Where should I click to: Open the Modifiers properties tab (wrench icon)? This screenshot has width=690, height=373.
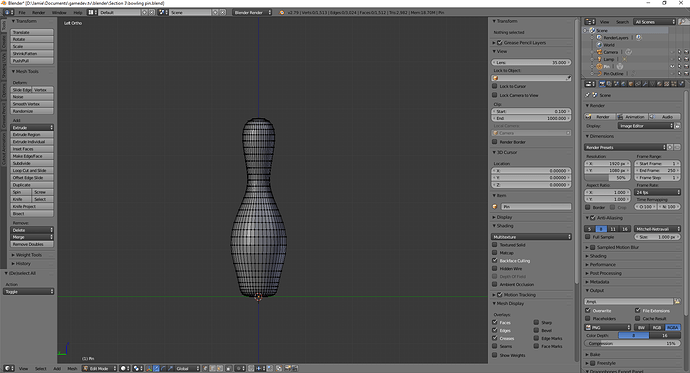click(645, 84)
